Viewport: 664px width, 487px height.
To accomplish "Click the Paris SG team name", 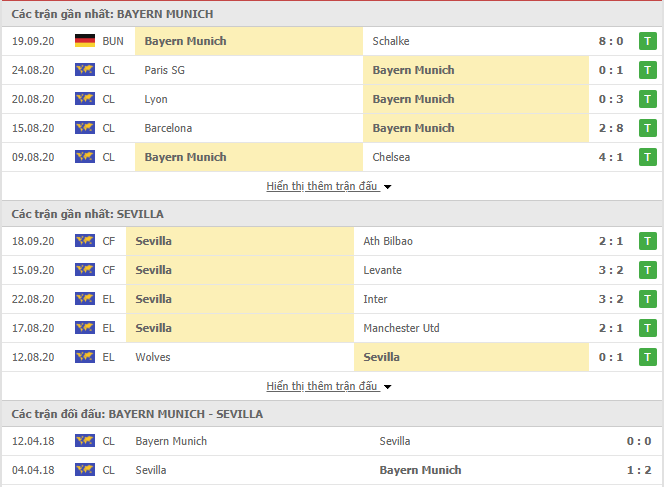I will [164, 70].
